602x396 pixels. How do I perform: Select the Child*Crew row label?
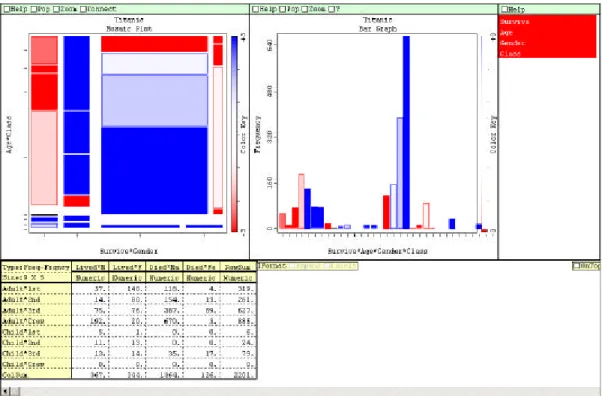coord(36,364)
